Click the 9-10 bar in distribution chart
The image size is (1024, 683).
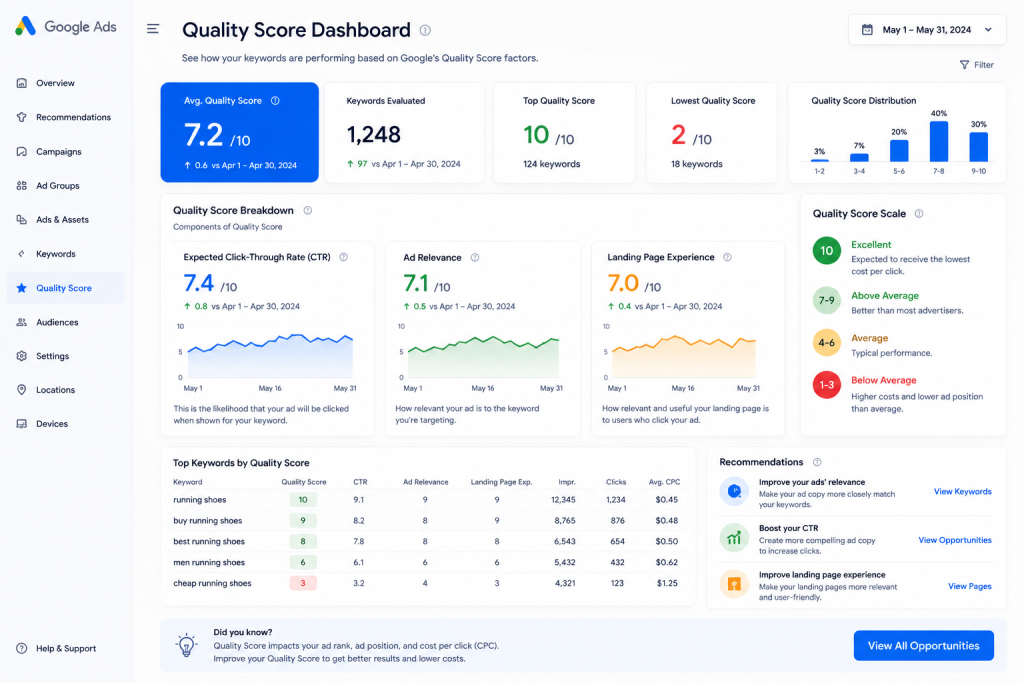coord(978,147)
